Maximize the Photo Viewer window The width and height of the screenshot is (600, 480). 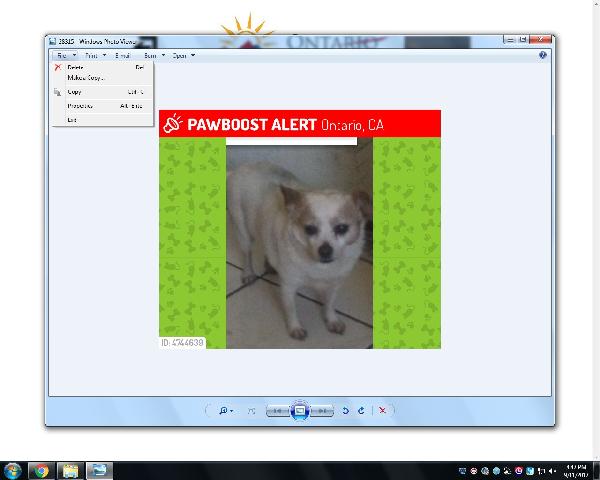(x=522, y=39)
